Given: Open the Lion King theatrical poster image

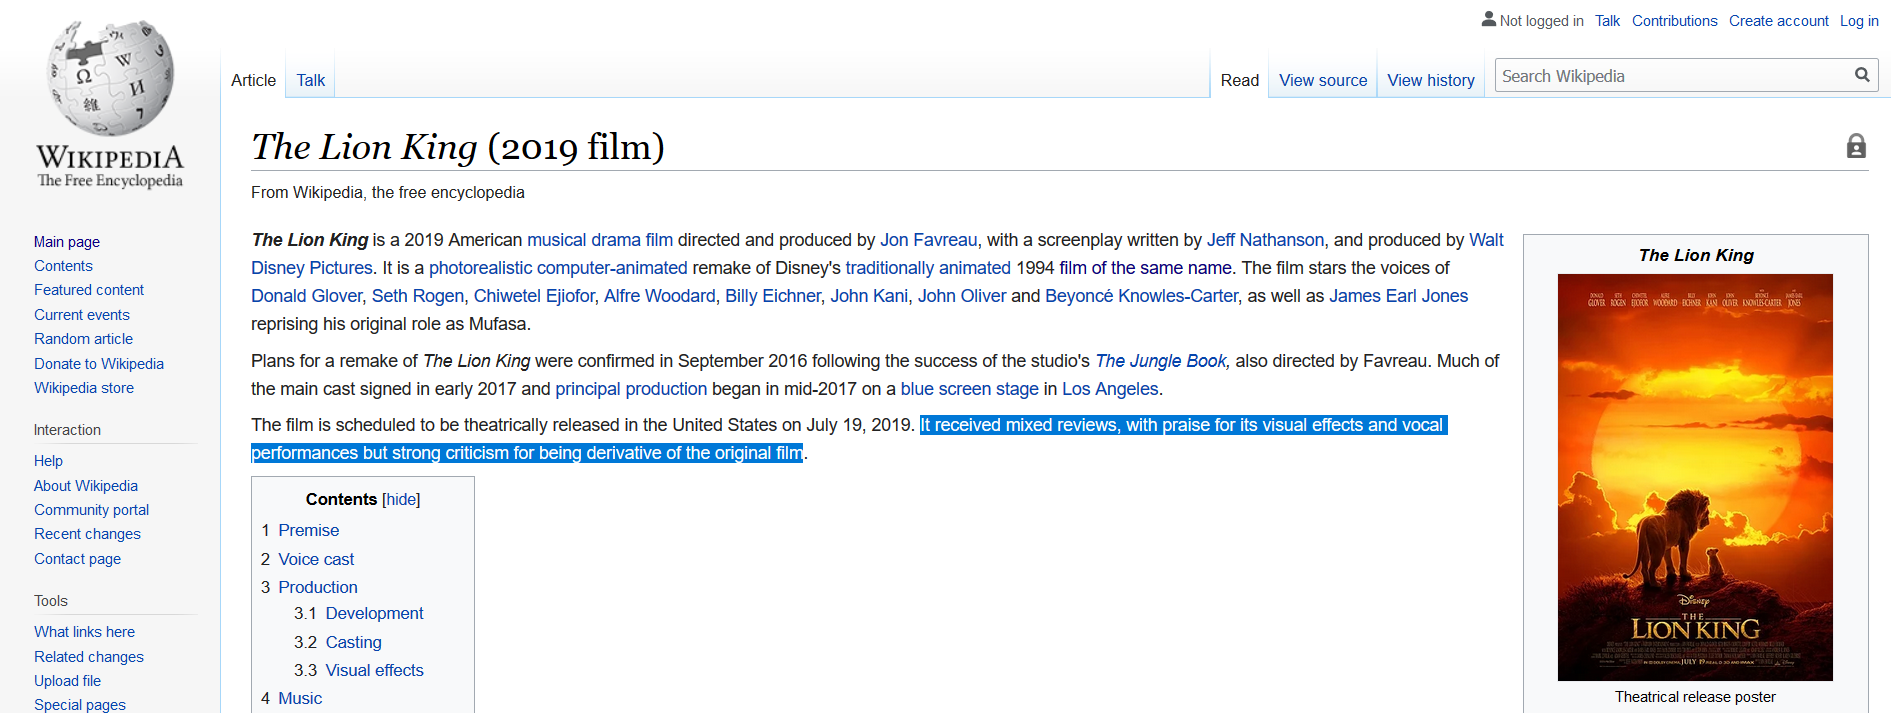Looking at the screenshot, I should [x=1694, y=477].
